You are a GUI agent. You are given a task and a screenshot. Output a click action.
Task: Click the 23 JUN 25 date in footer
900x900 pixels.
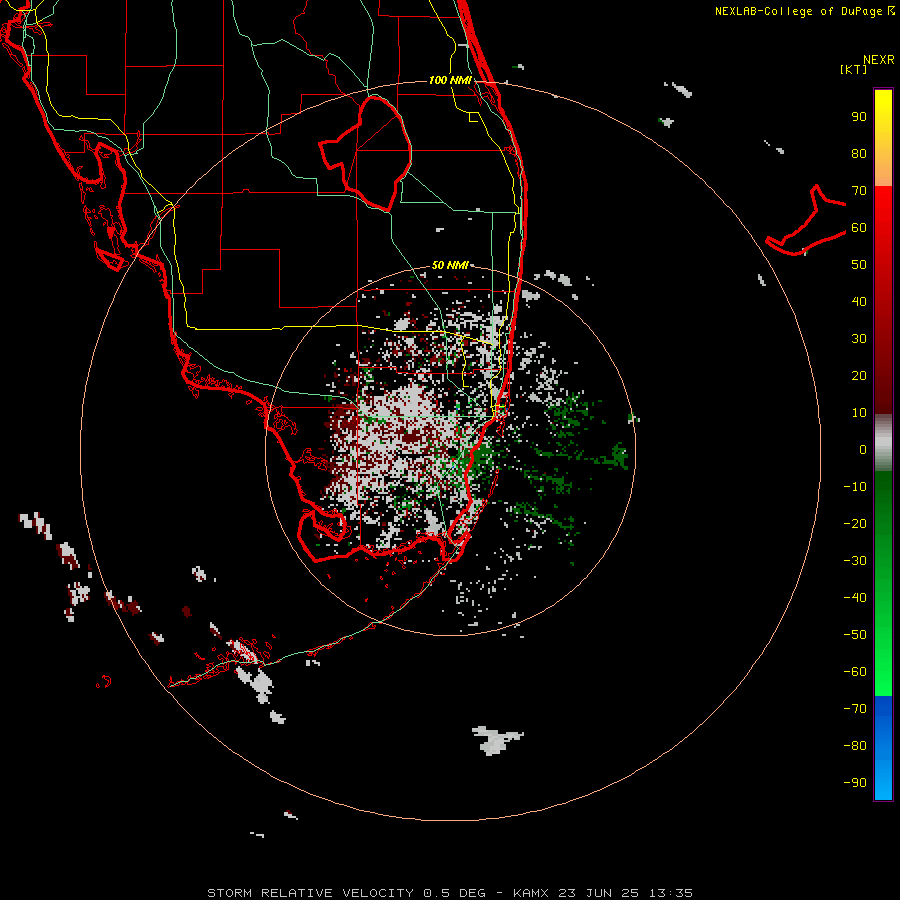click(598, 893)
